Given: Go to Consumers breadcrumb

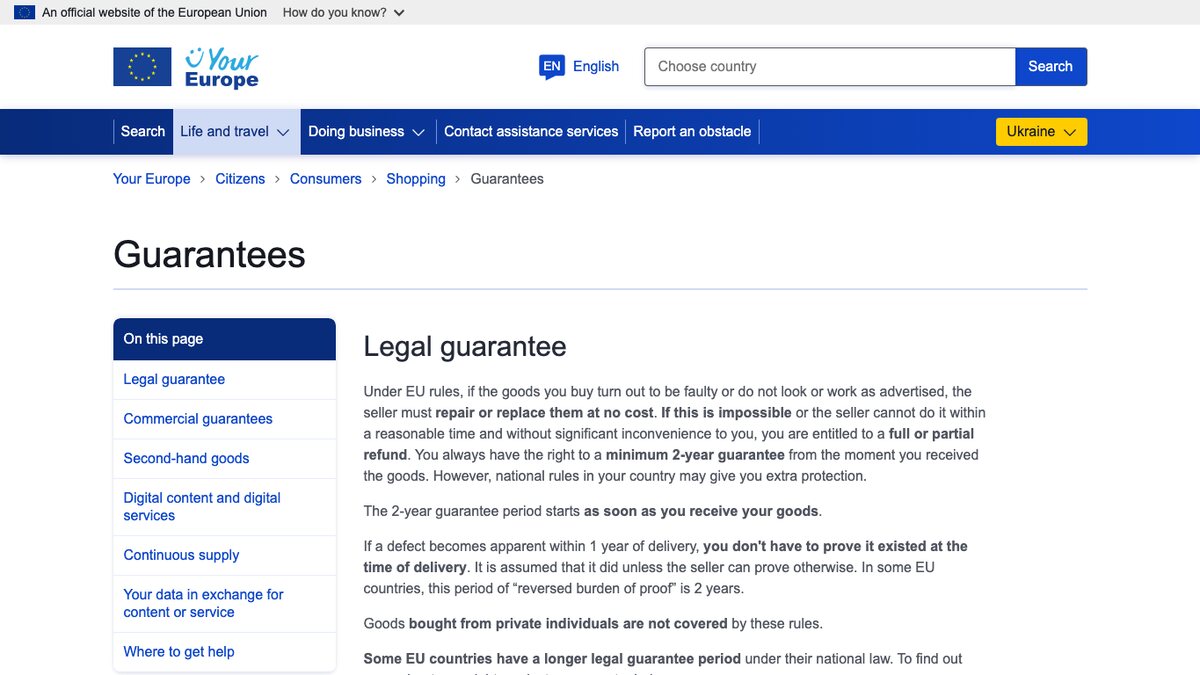Looking at the screenshot, I should click(326, 179).
